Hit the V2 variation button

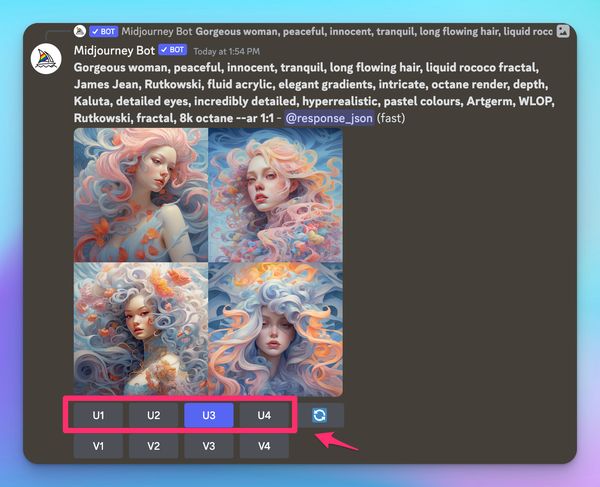(154, 446)
